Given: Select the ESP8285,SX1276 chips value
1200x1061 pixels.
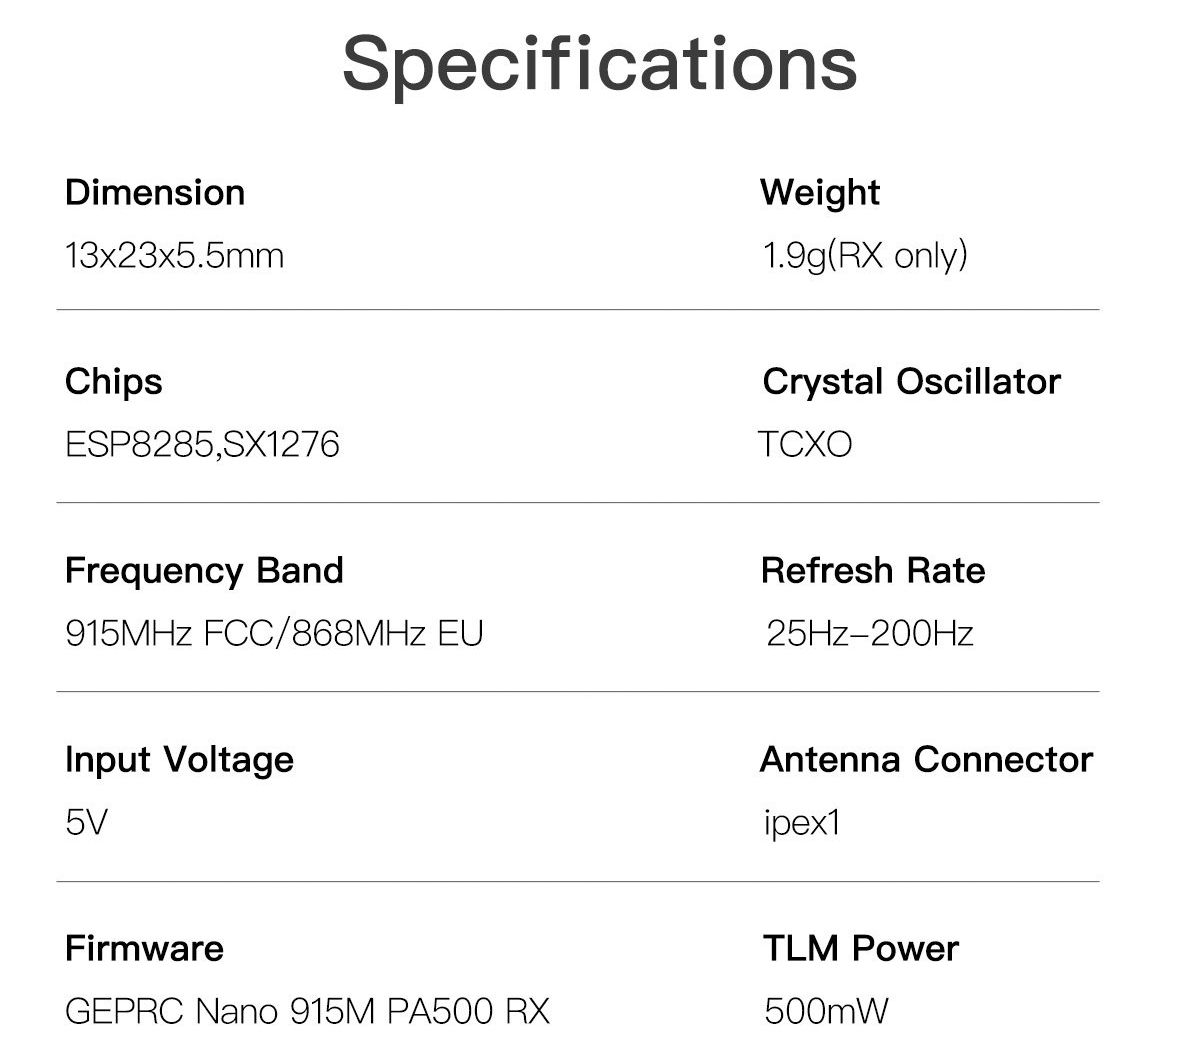Looking at the screenshot, I should pos(202,444).
